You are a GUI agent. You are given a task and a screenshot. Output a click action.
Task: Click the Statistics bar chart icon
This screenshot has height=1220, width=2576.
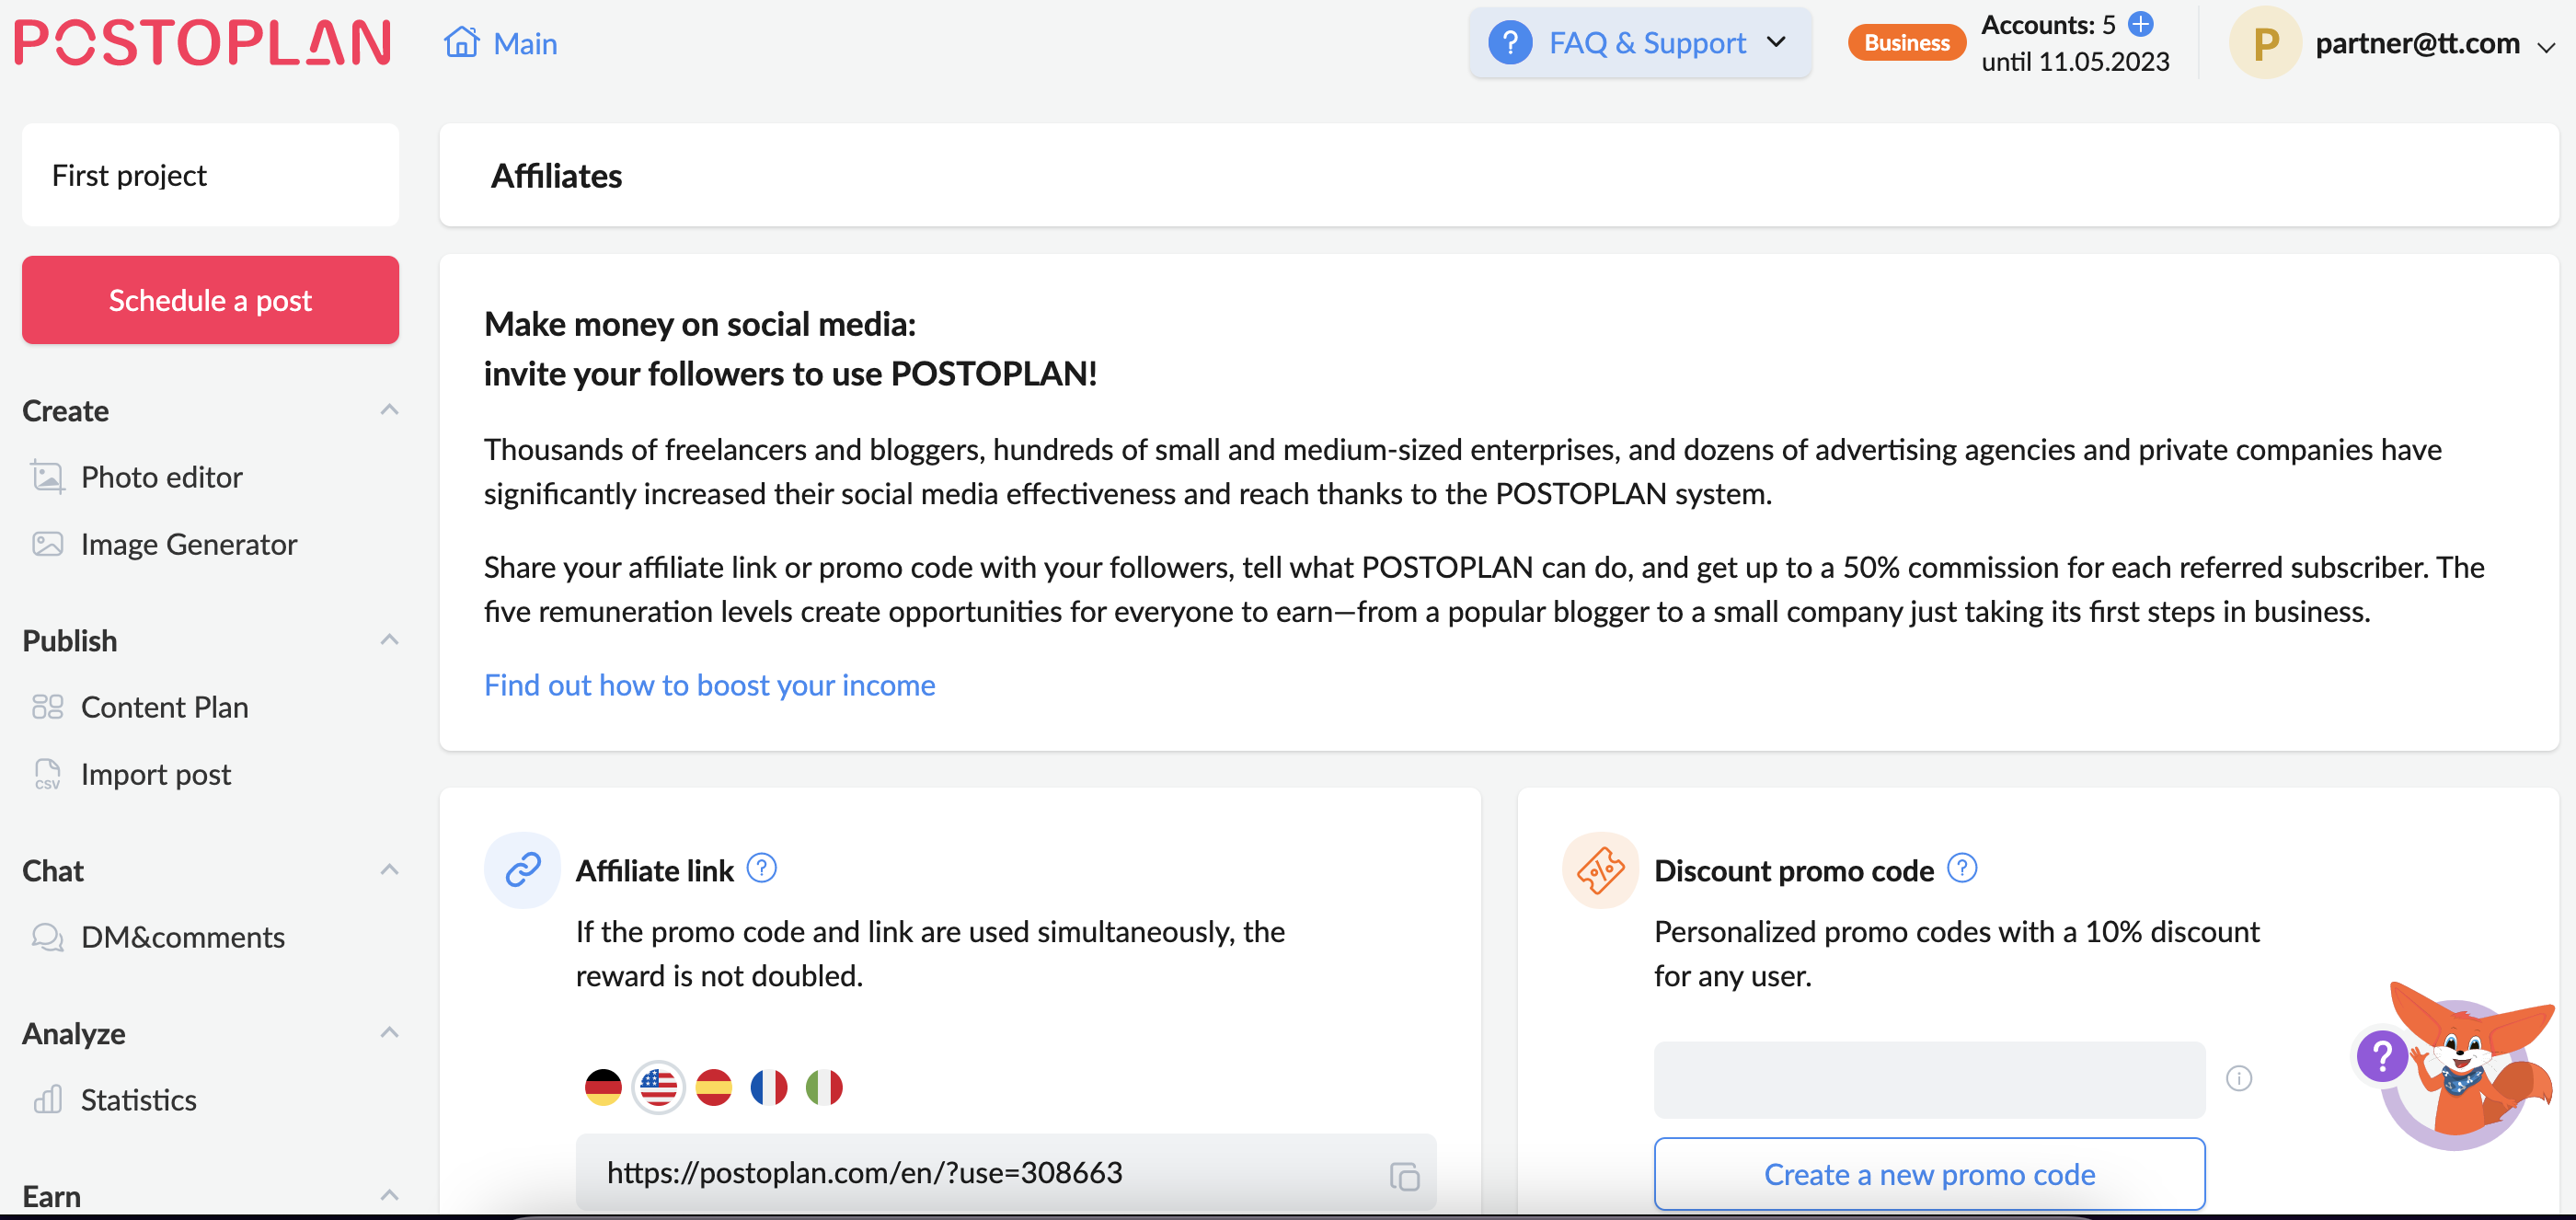coord(47,1100)
